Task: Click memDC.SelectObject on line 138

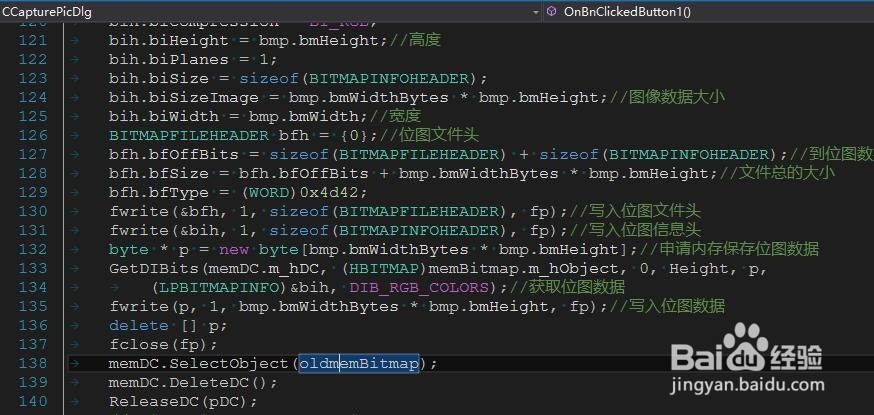Action: click(x=198, y=364)
